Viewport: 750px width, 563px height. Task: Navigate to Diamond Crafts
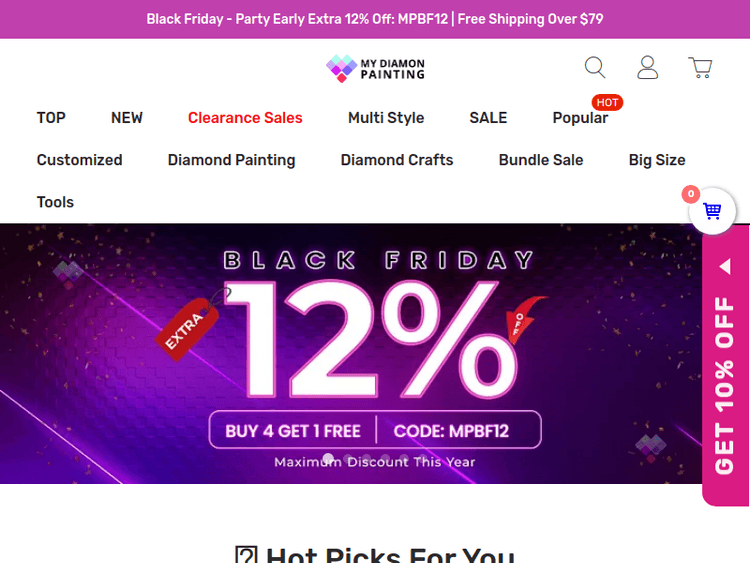(397, 160)
